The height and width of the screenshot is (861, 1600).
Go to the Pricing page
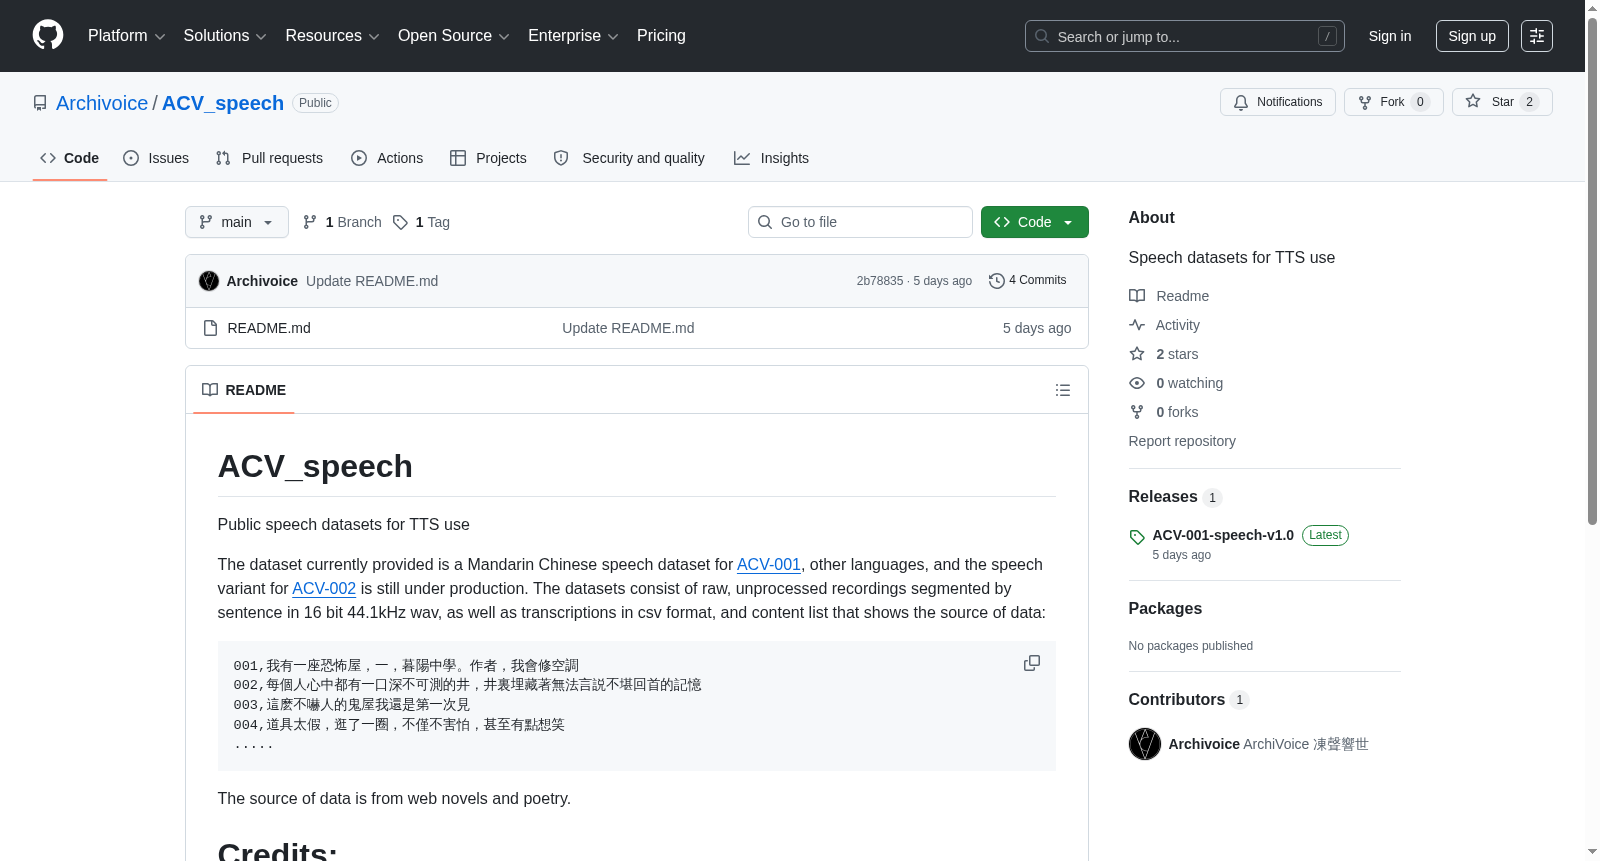pyautogui.click(x=661, y=36)
